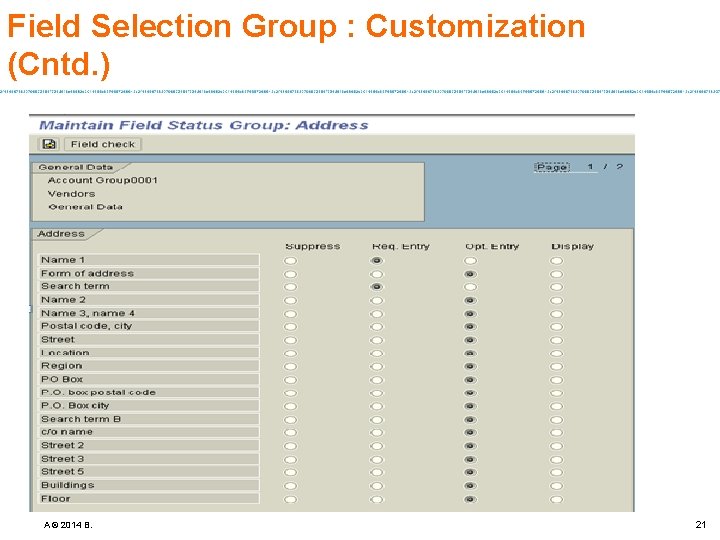Set Name 1 to Suppress

pyautogui.click(x=291, y=260)
